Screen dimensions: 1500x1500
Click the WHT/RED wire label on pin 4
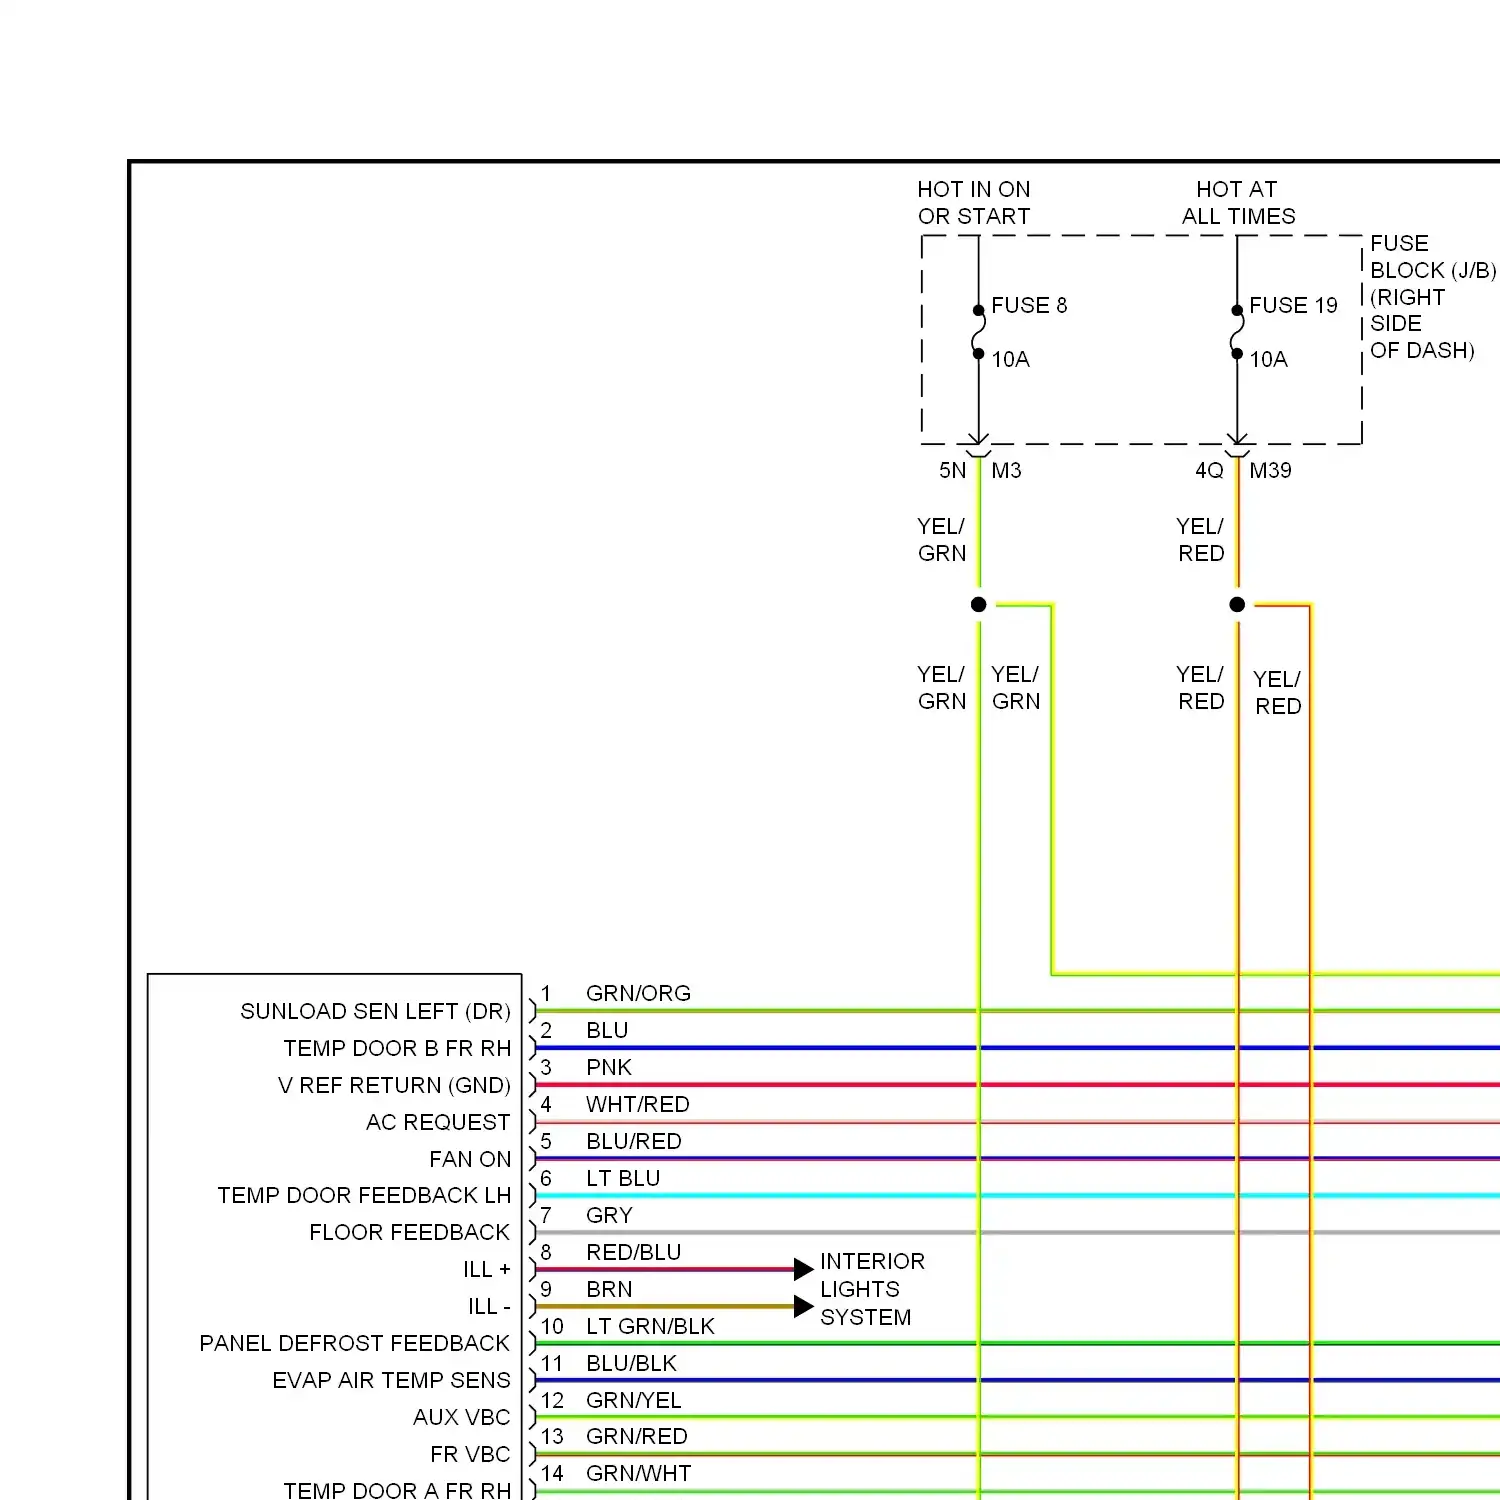point(638,1104)
